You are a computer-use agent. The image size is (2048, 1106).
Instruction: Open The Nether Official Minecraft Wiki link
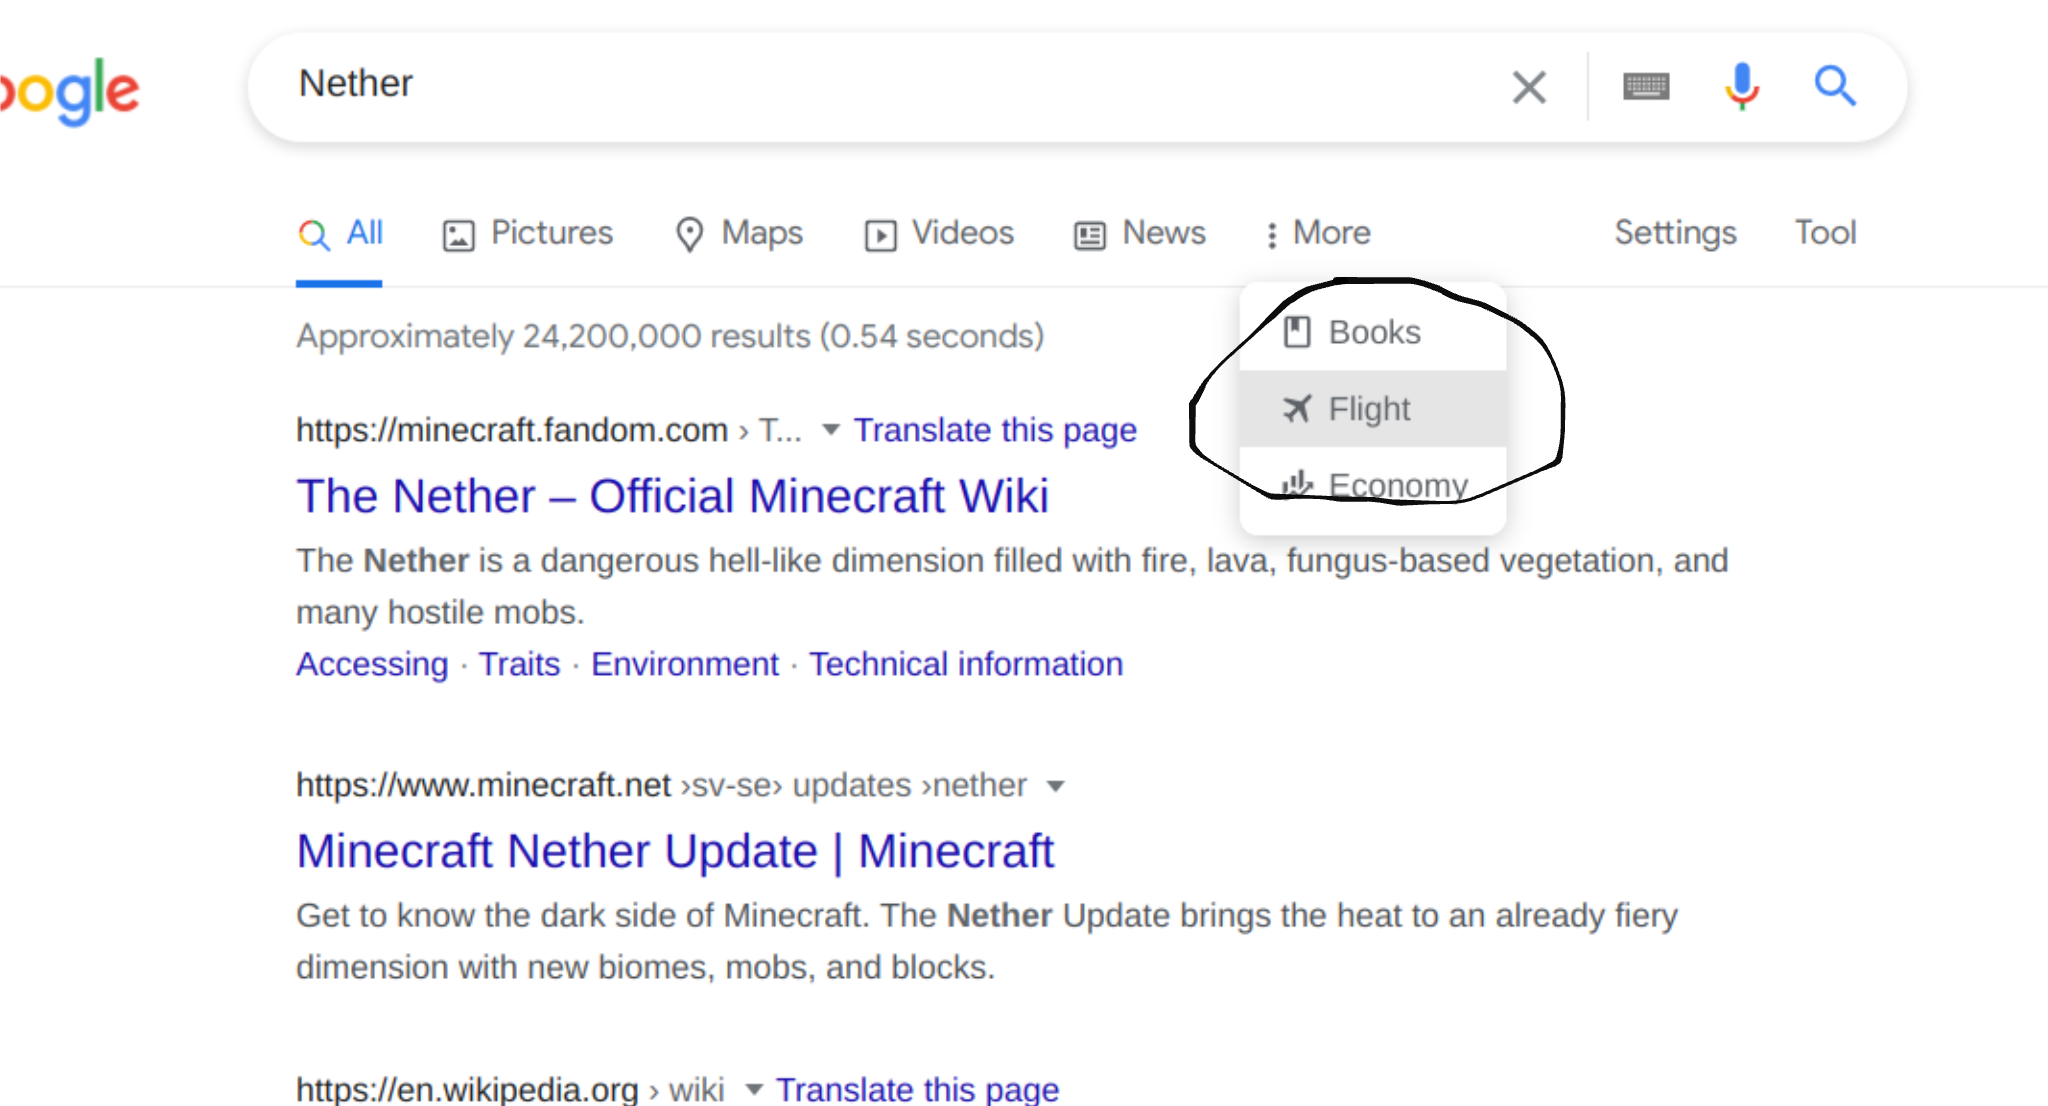pyautogui.click(x=669, y=494)
